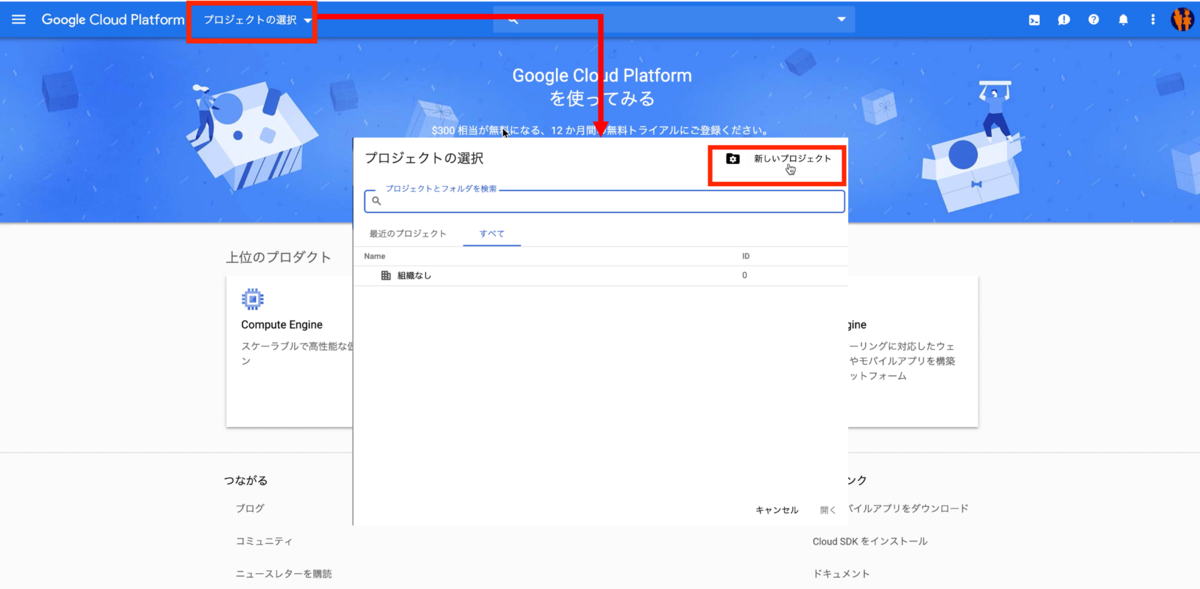The height and width of the screenshot is (589, 1200).
Task: Click the 新しいプロジェクト button
Action: pyautogui.click(x=778, y=159)
